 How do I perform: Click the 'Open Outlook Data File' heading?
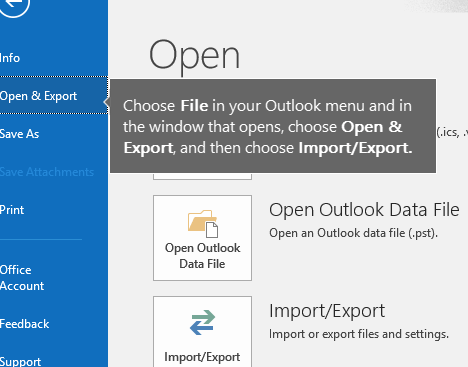point(364,210)
